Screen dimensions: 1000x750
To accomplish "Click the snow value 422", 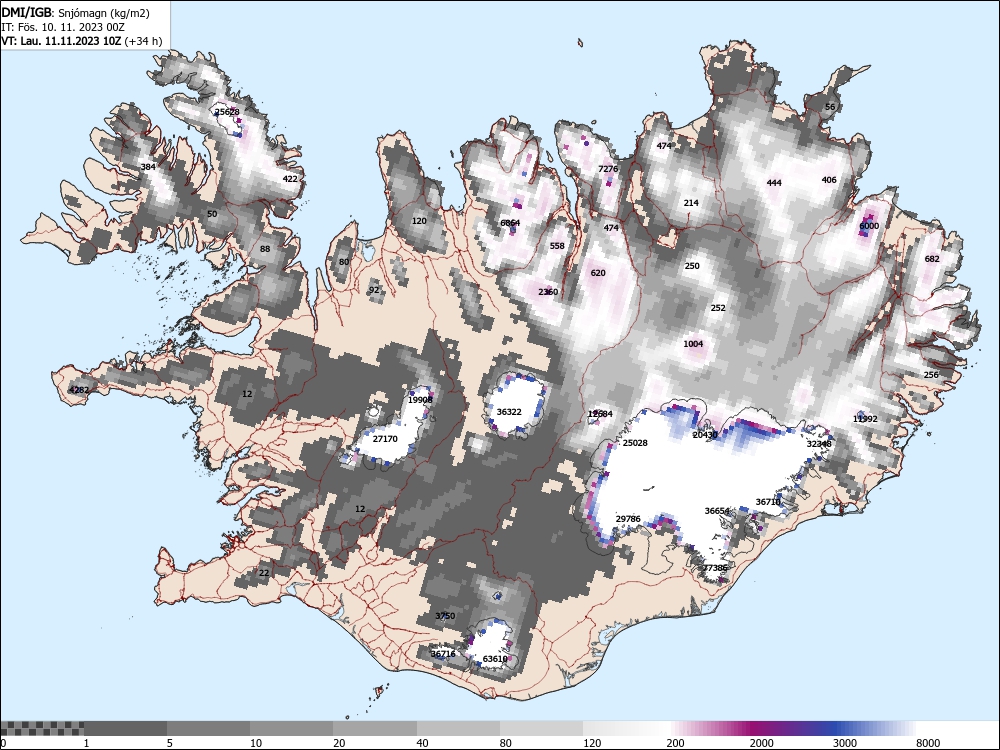I will click(290, 179).
